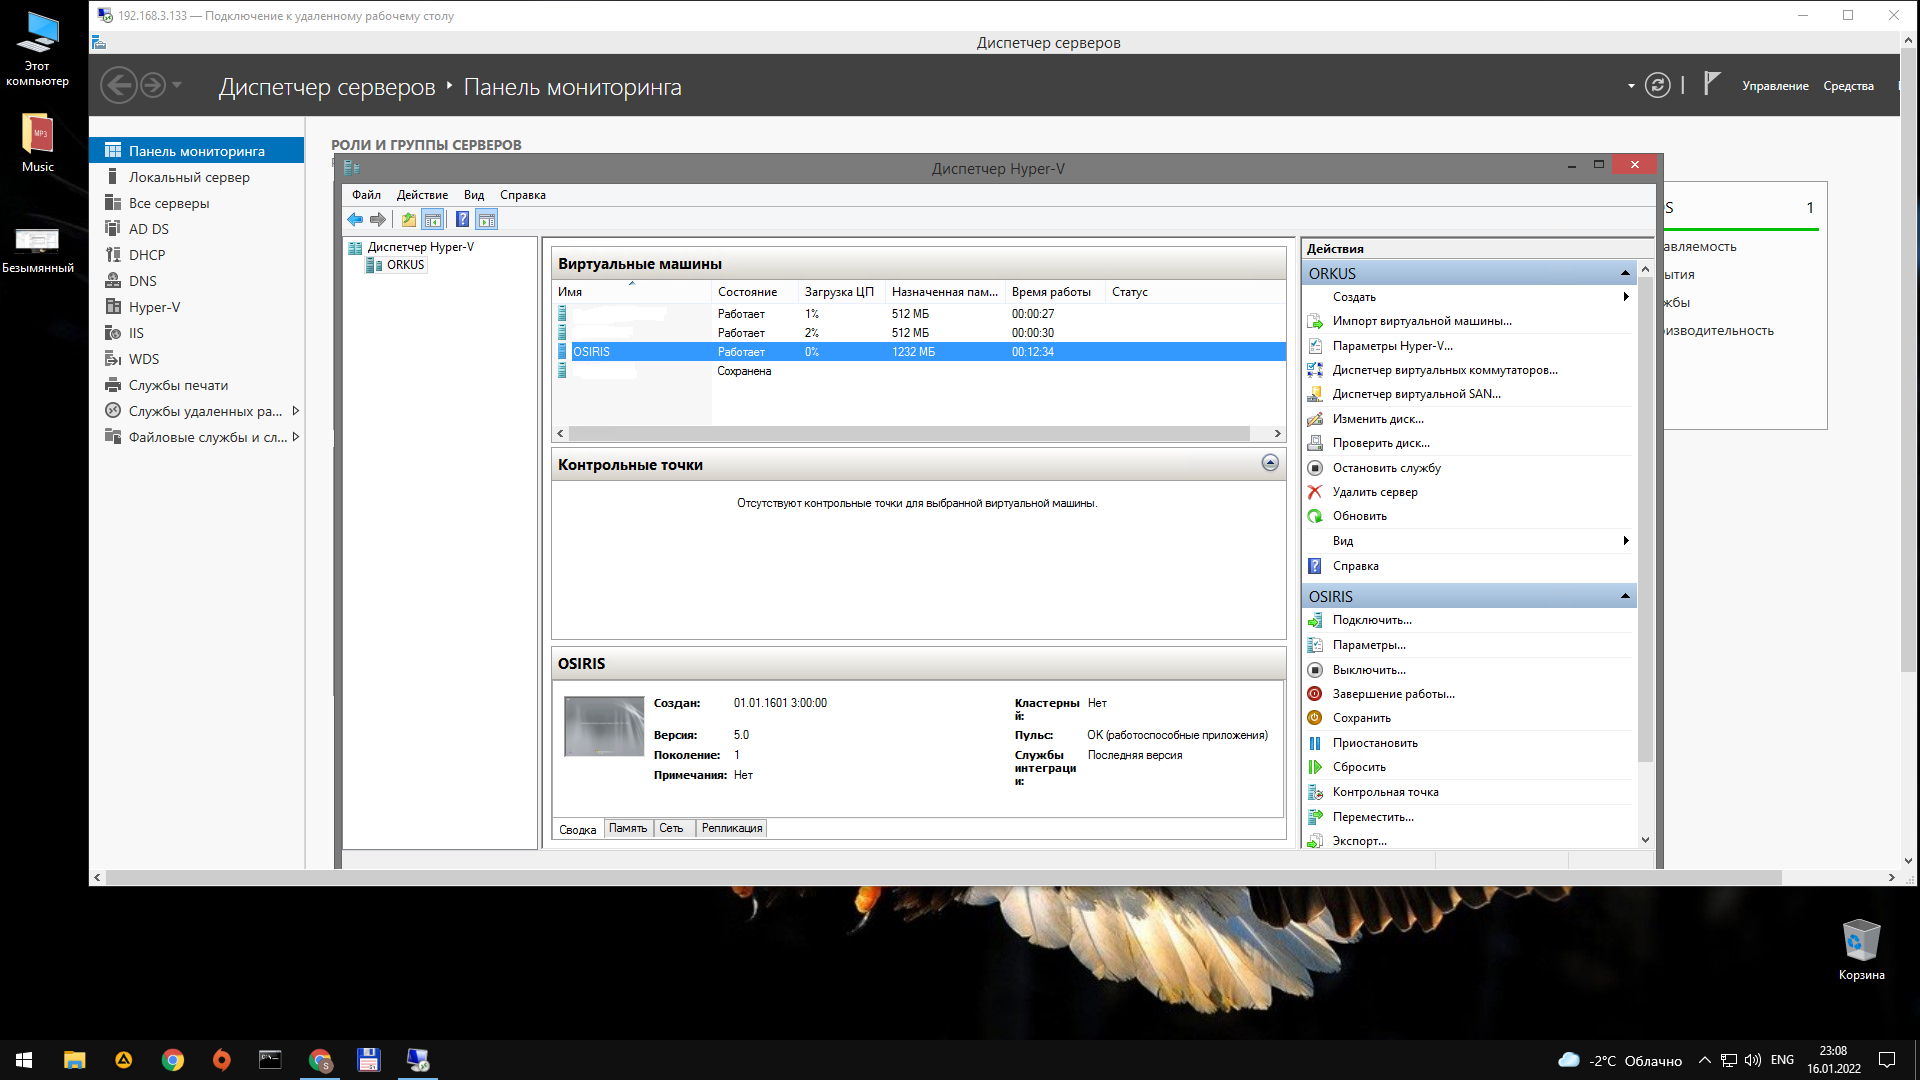Open the Windows Start menu
1920x1080 pixels.
[x=24, y=1060]
